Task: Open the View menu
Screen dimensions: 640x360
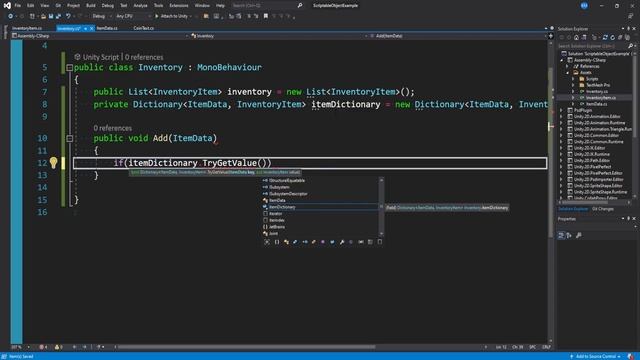Action: [44, 6]
